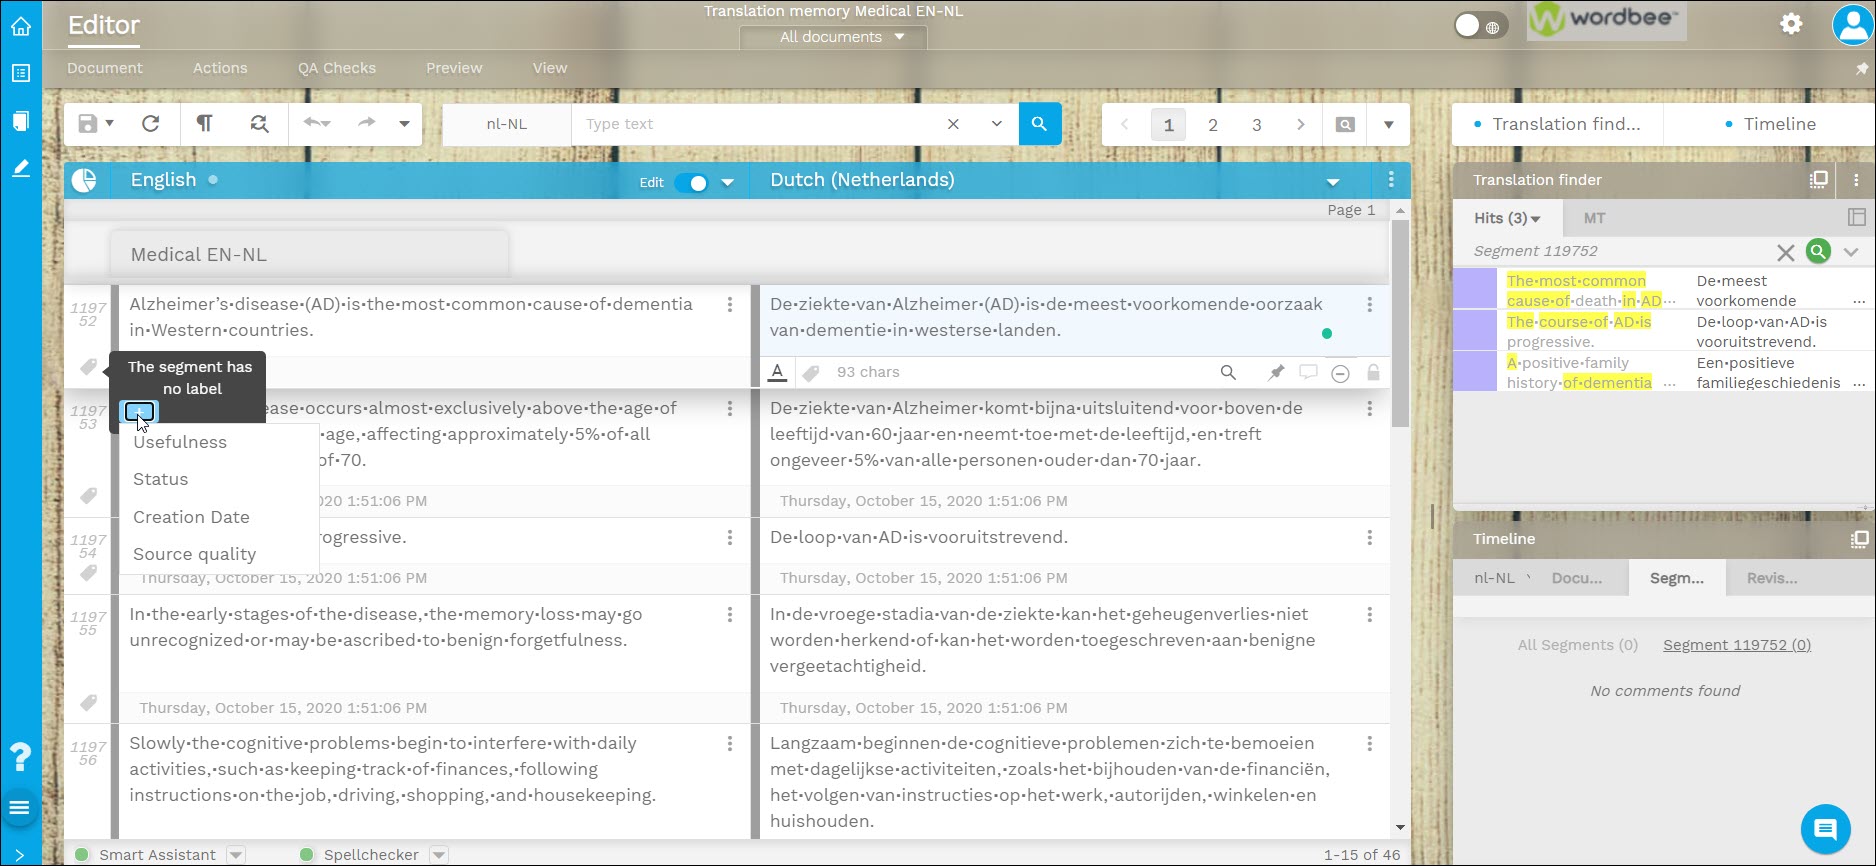The height and width of the screenshot is (866, 1876).
Task: Toggle the globe switch in the top bar
Action: pyautogui.click(x=1480, y=26)
